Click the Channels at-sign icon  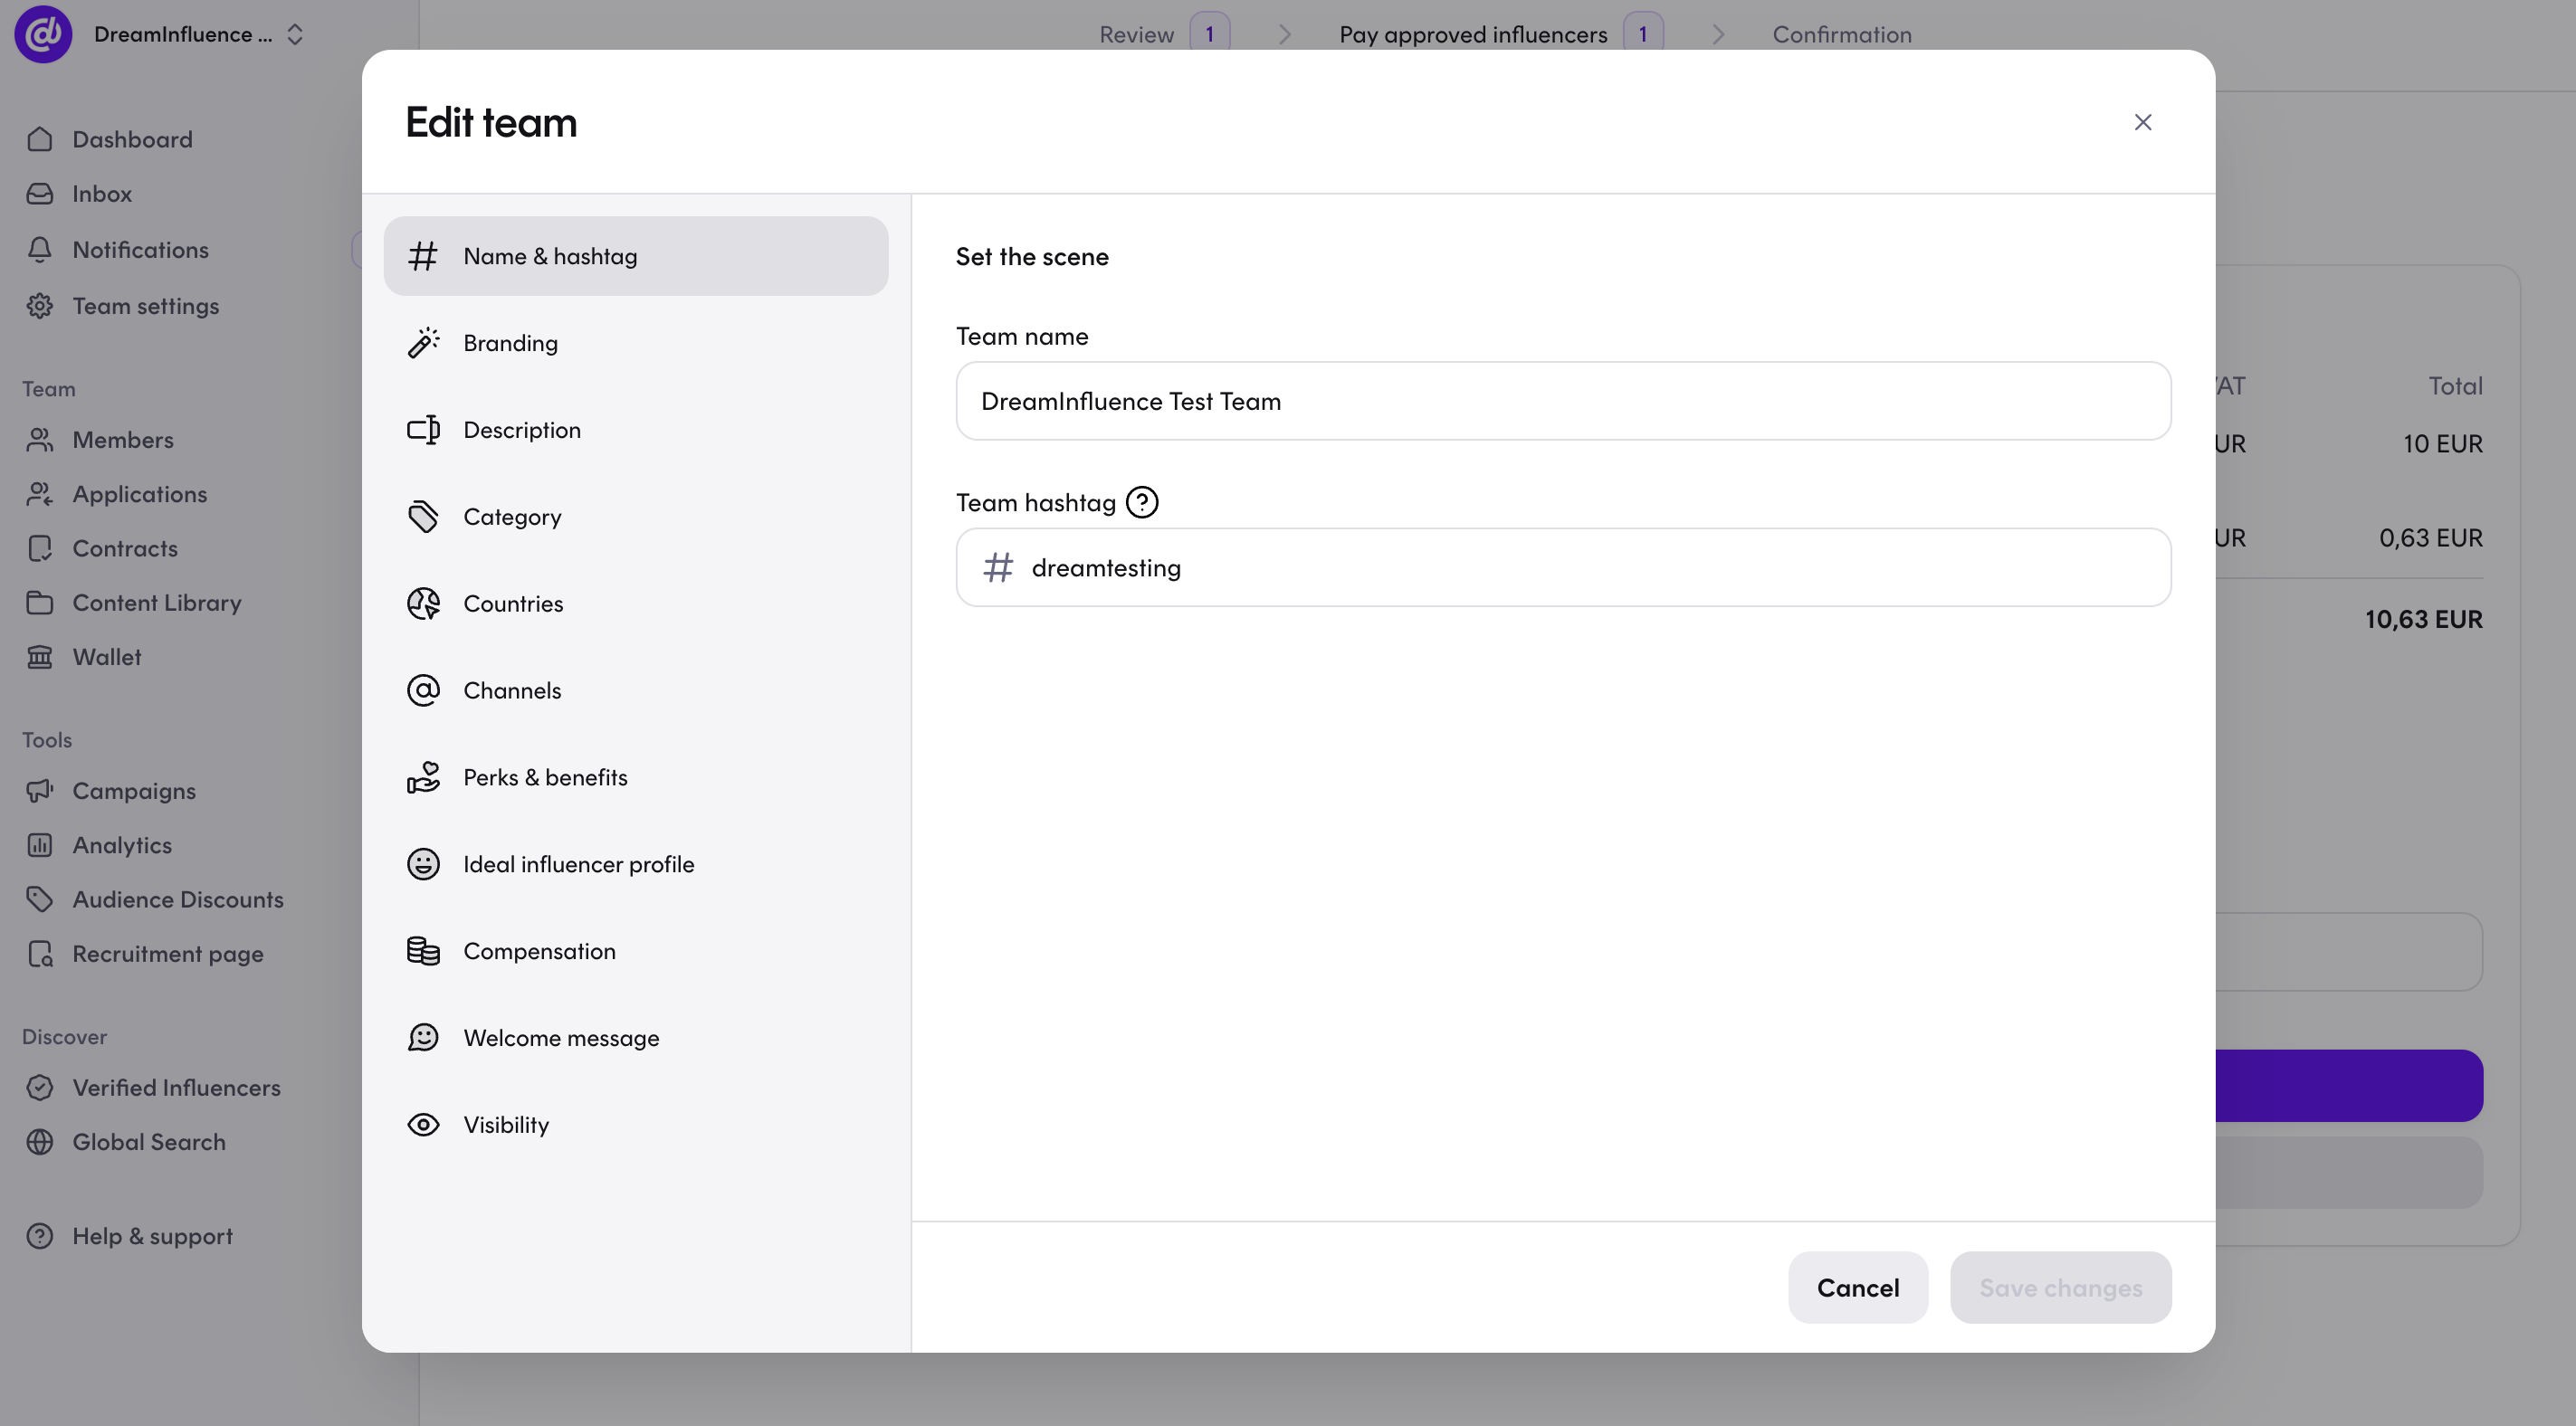423,690
